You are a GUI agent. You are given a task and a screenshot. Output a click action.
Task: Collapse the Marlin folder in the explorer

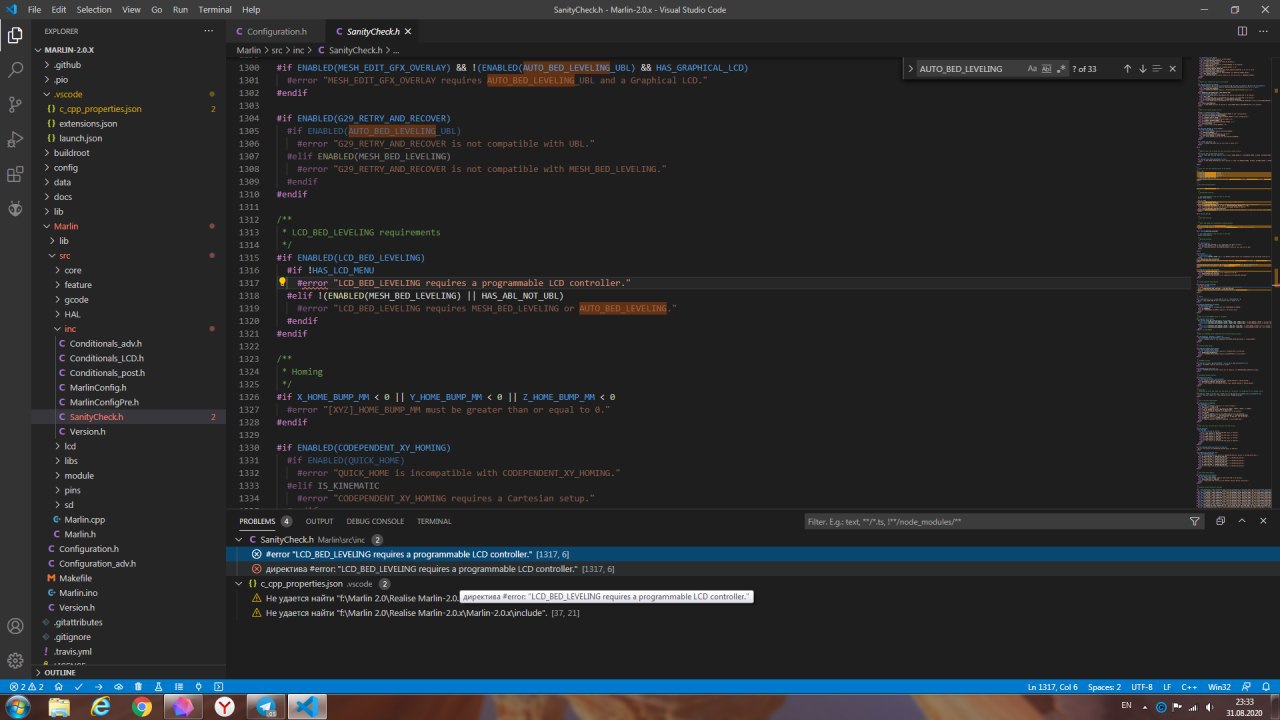click(66, 226)
